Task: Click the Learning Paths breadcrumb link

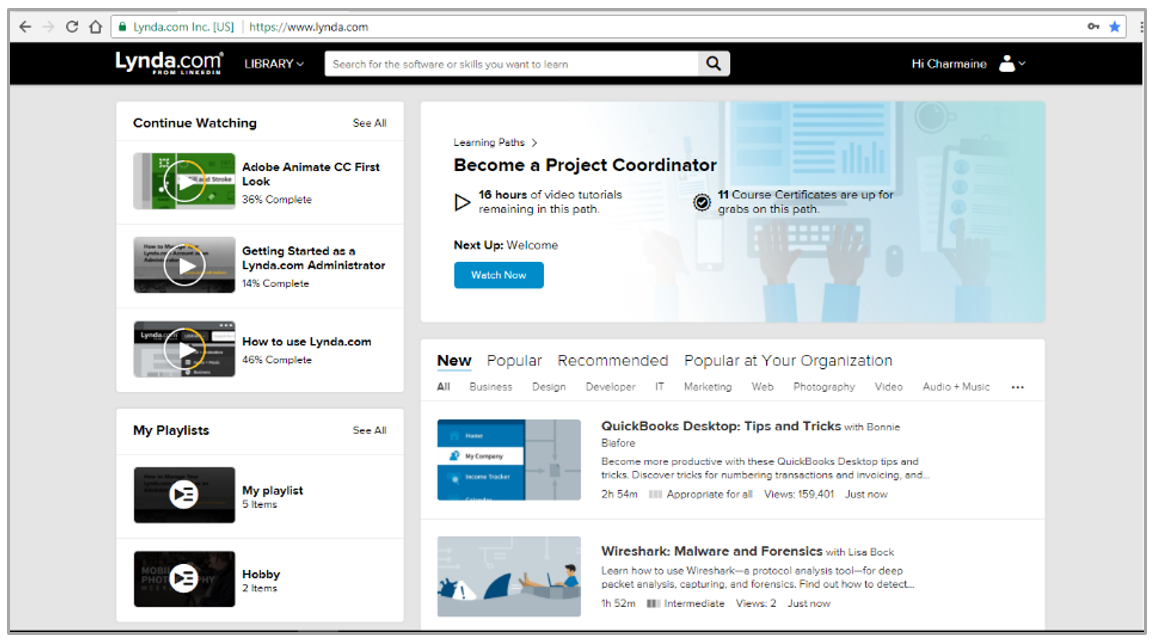Action: (489, 142)
